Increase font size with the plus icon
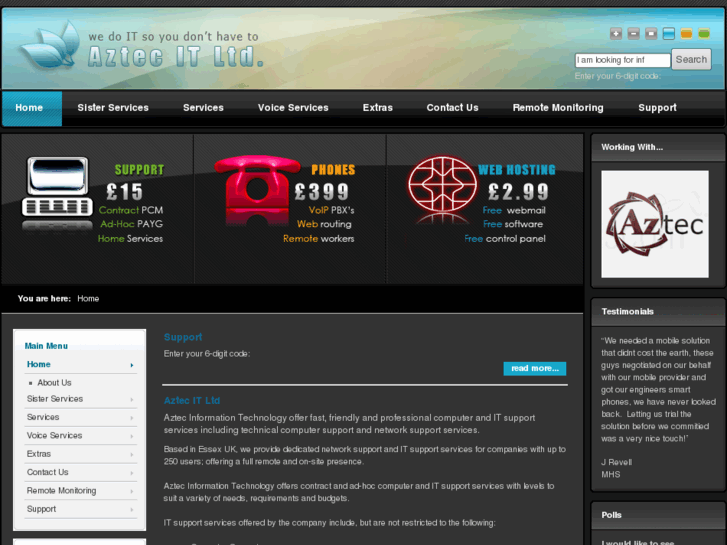727x545 pixels. (616, 33)
